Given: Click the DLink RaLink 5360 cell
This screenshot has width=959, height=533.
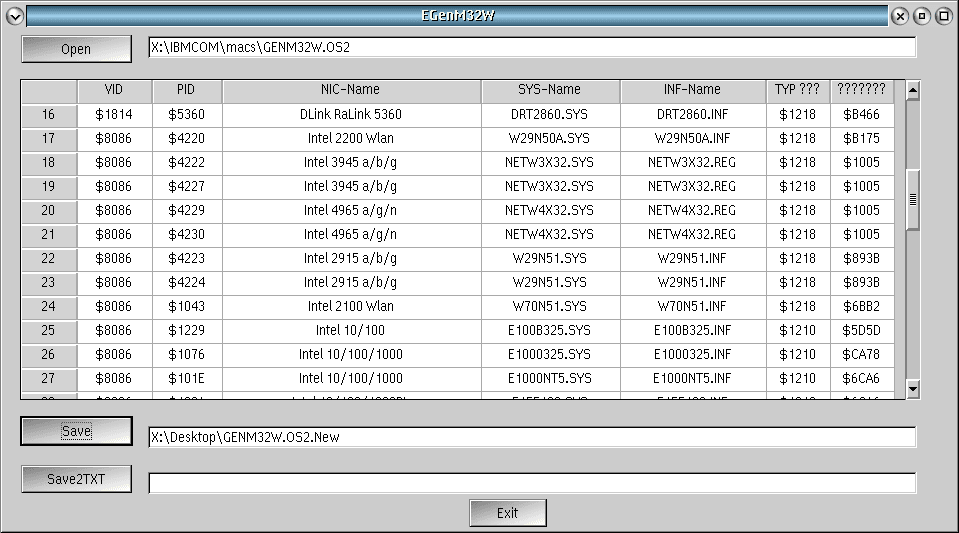Looking at the screenshot, I should 350,115.
